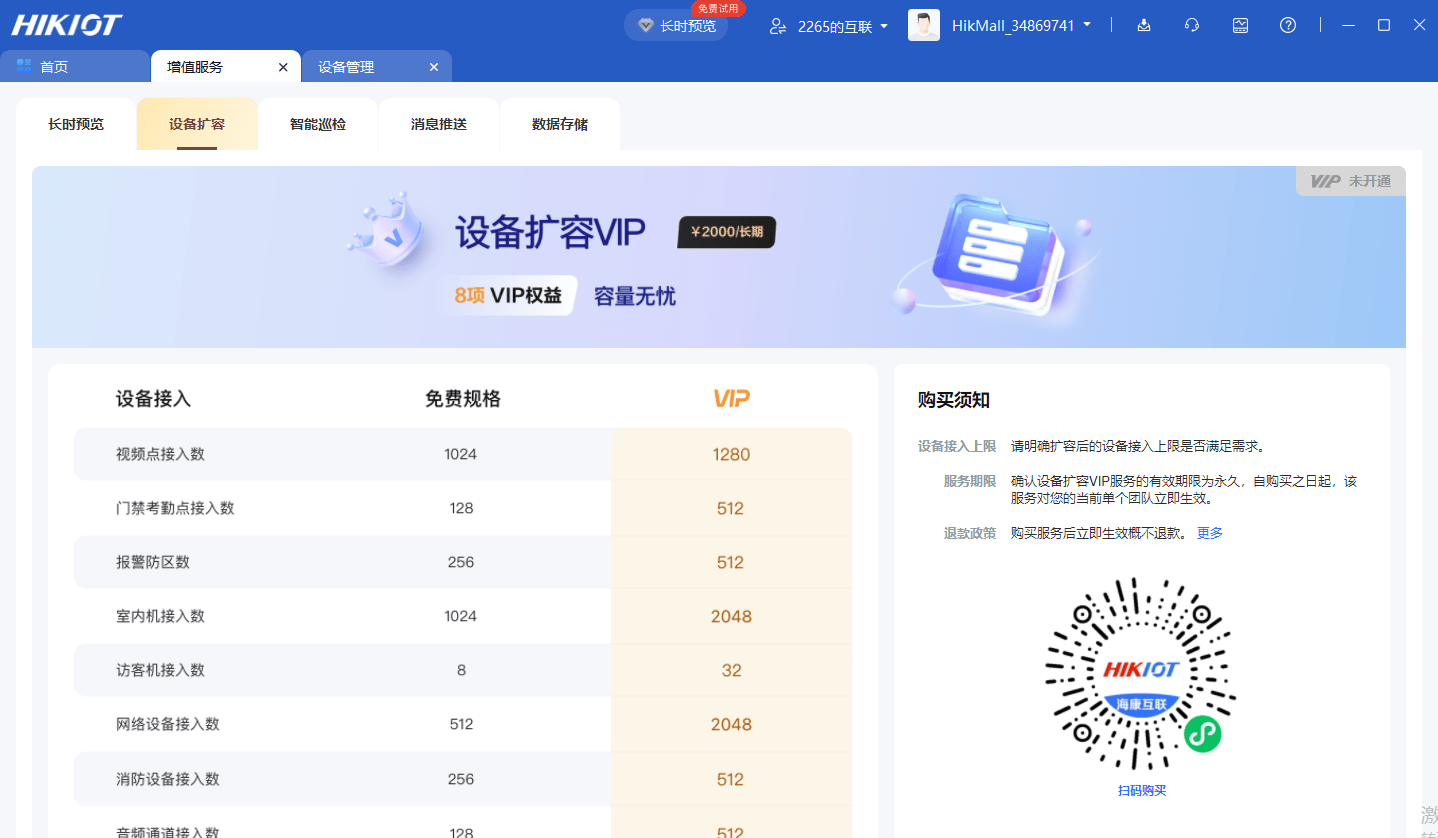
Task: Contact support via the headset icon
Action: tap(1191, 24)
